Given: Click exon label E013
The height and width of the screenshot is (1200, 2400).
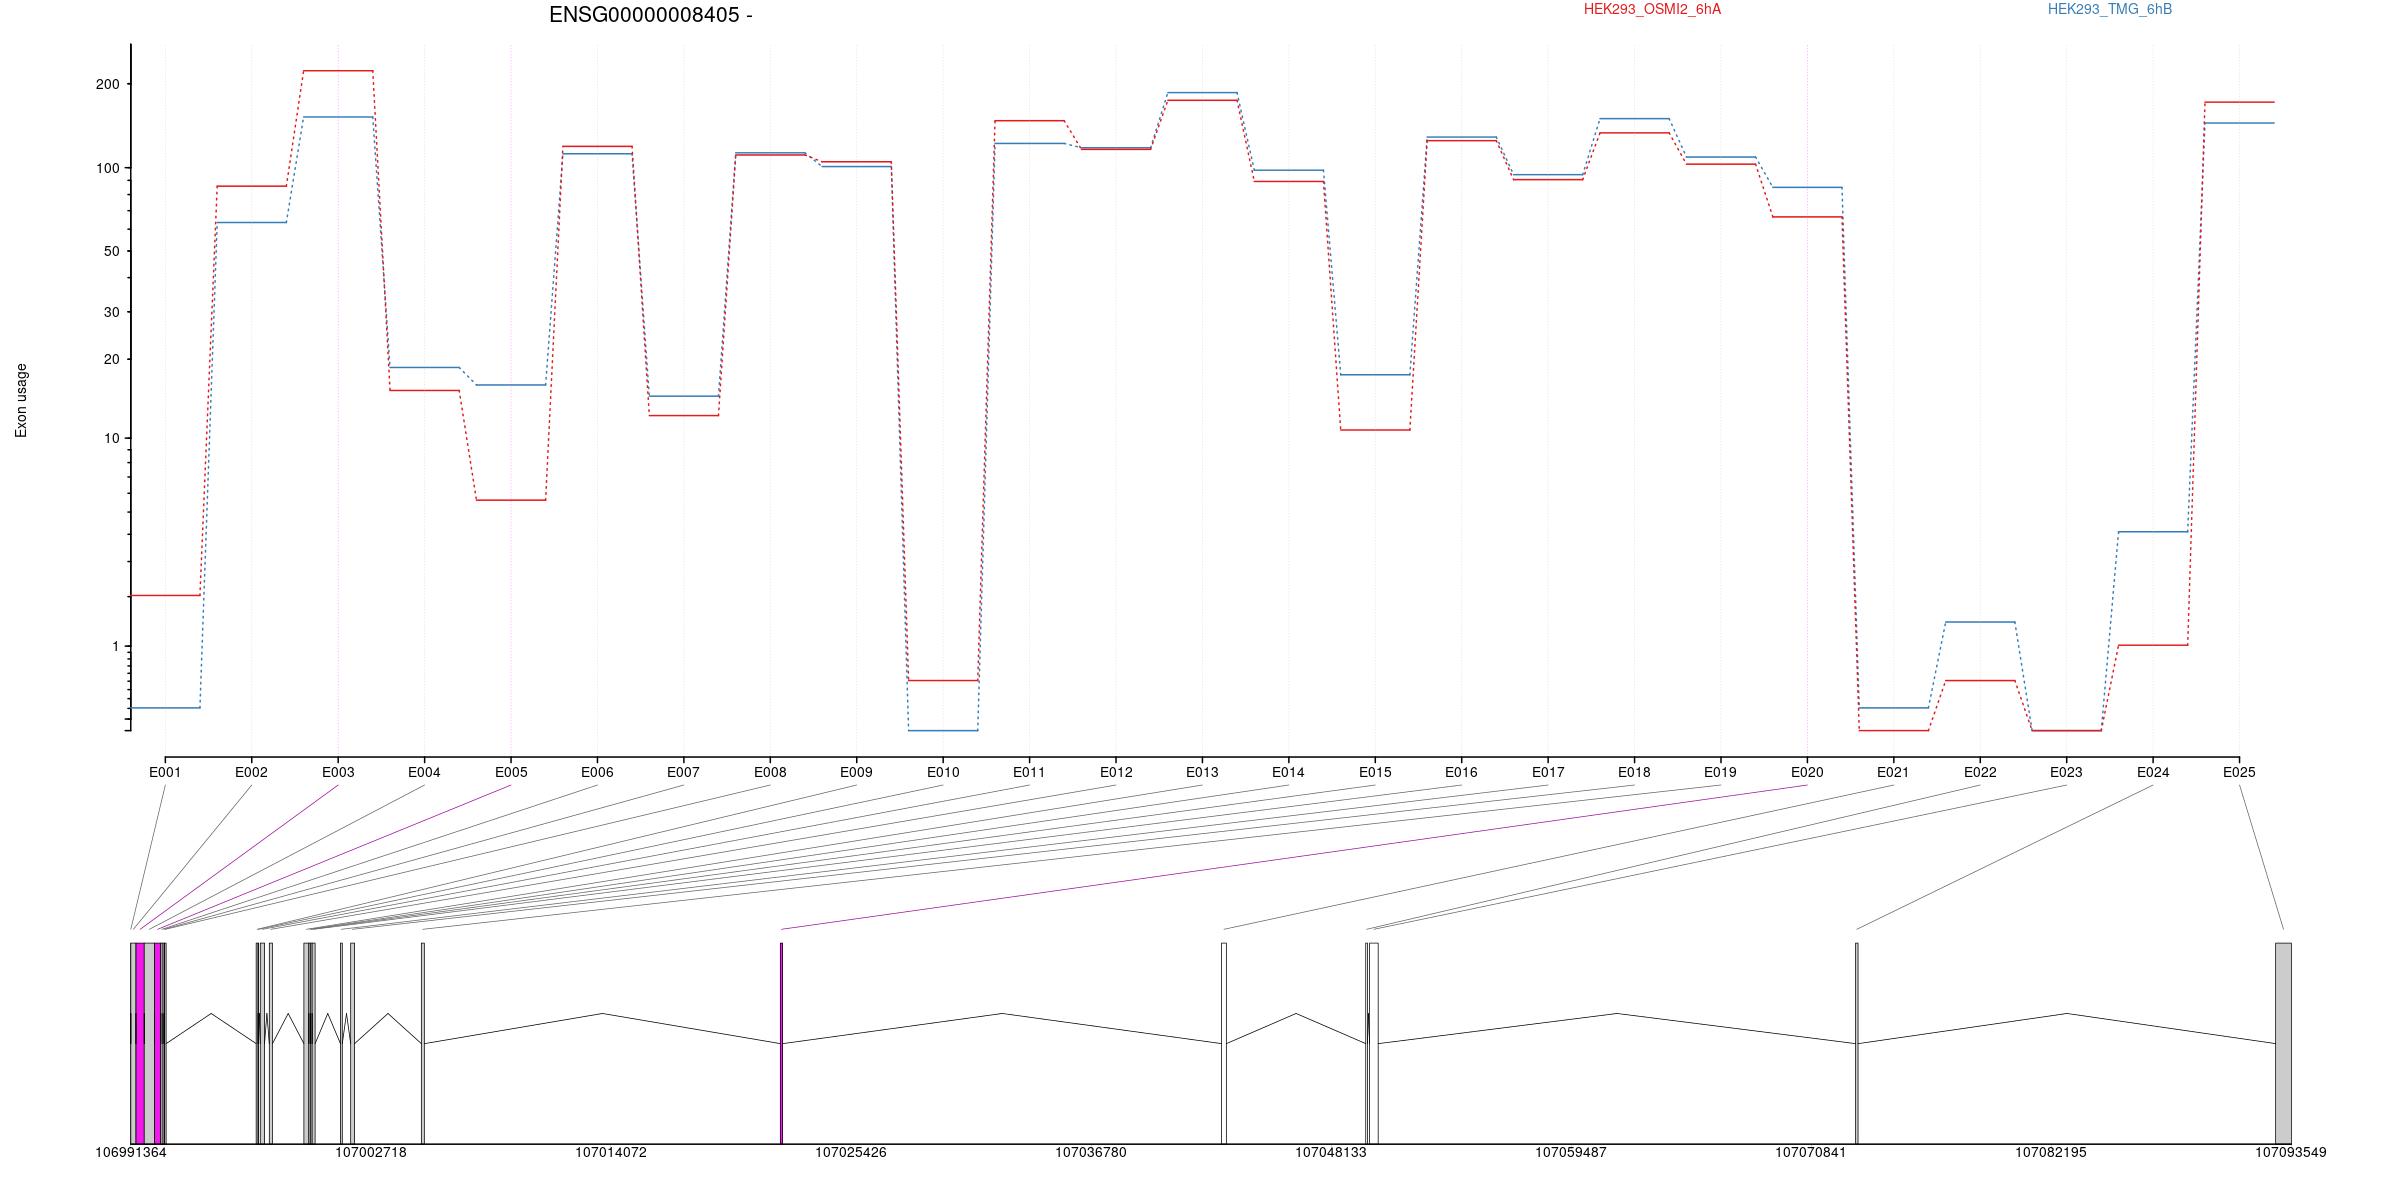Looking at the screenshot, I should pyautogui.click(x=1202, y=772).
